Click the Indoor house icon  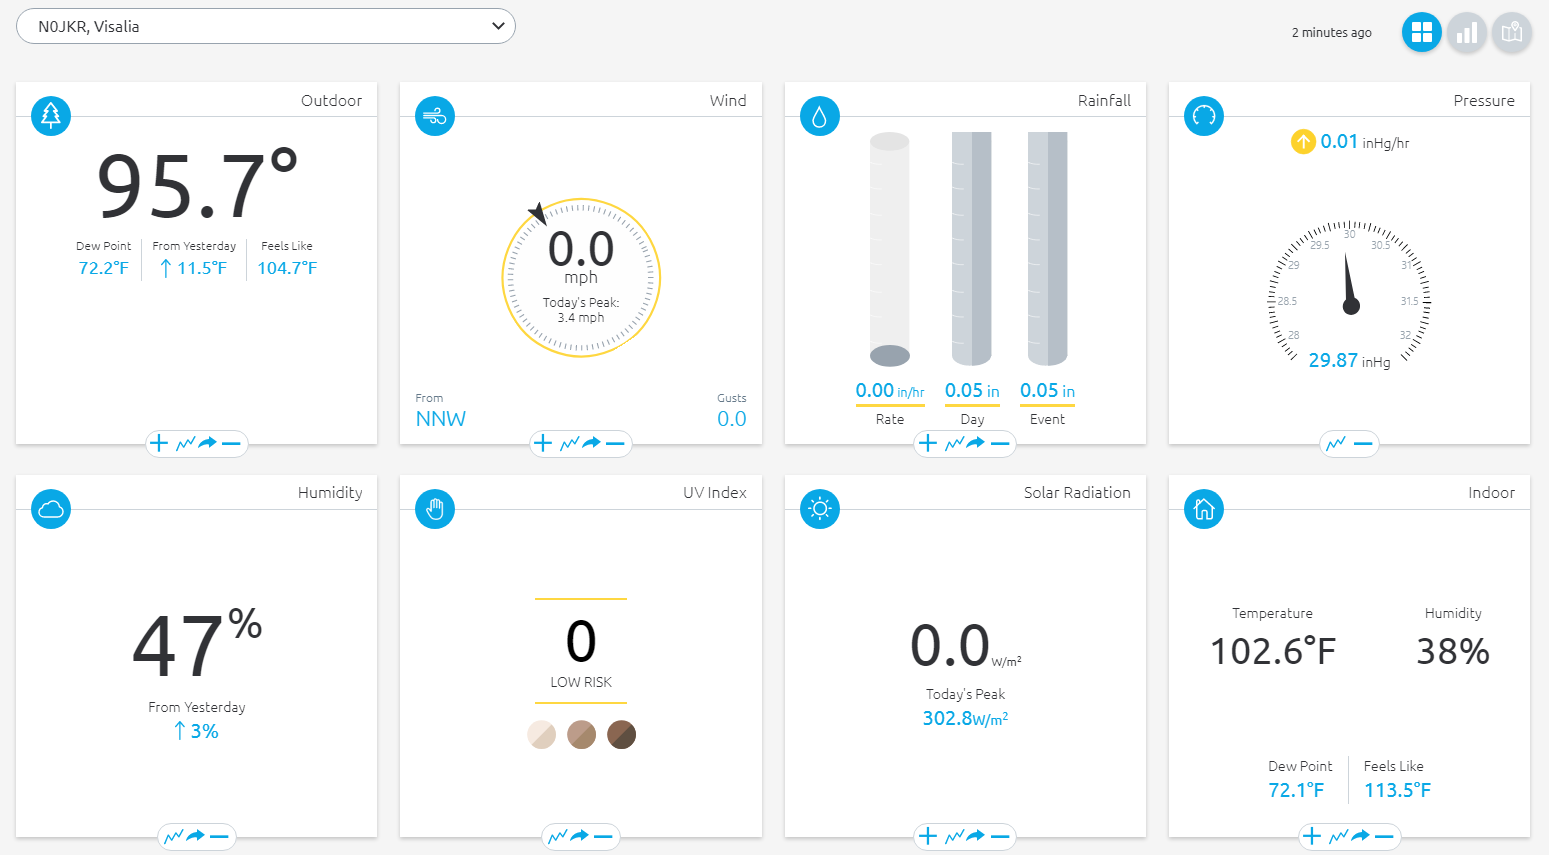(x=1204, y=509)
